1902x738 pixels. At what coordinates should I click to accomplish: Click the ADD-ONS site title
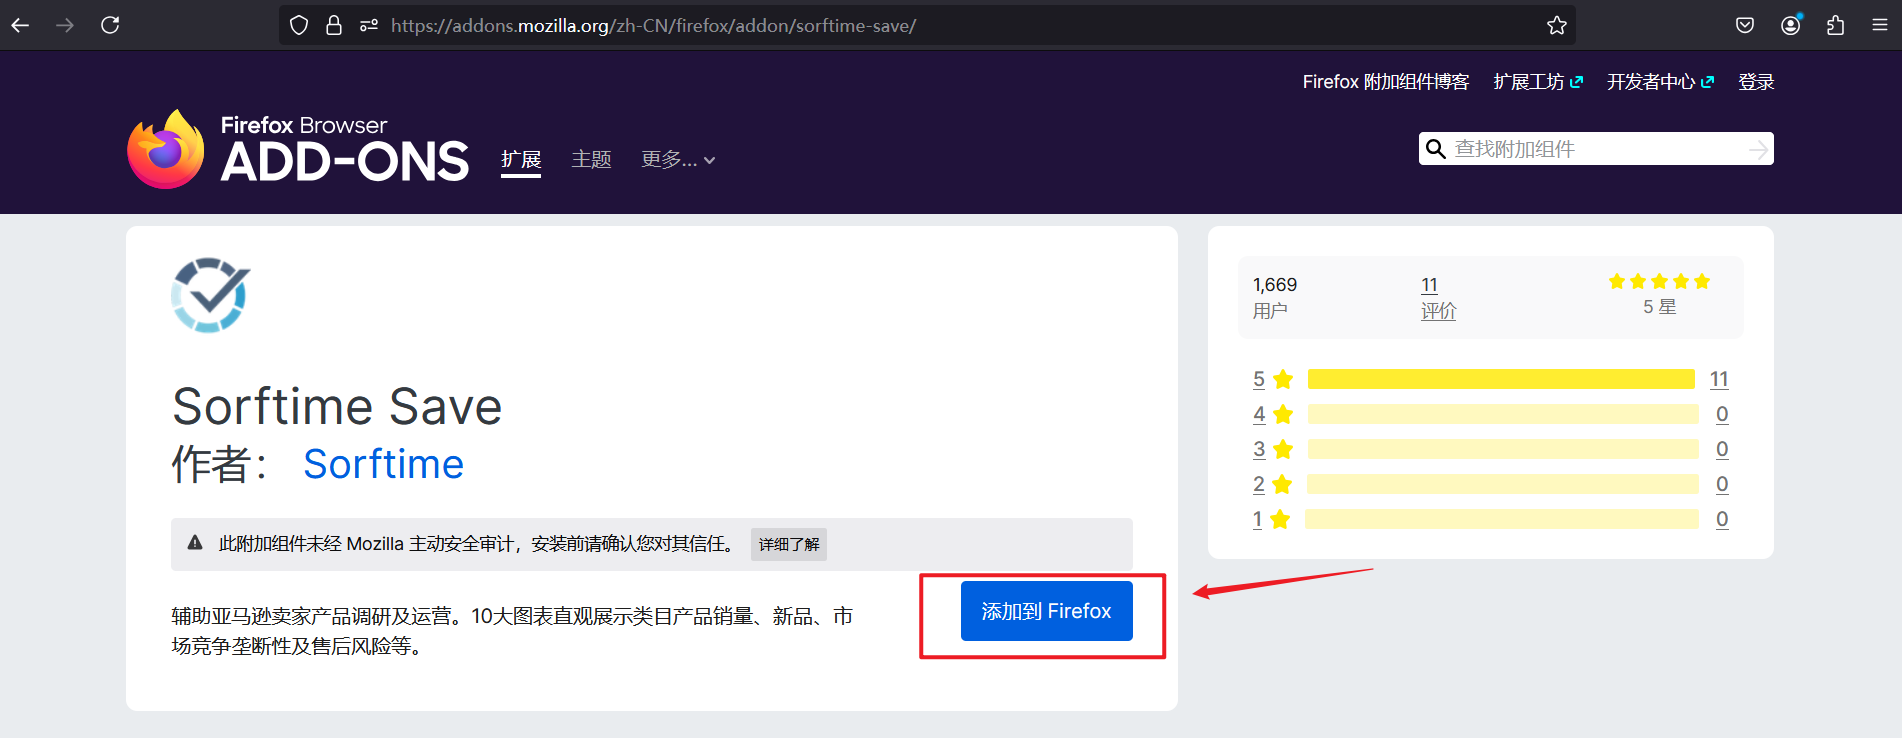point(345,161)
